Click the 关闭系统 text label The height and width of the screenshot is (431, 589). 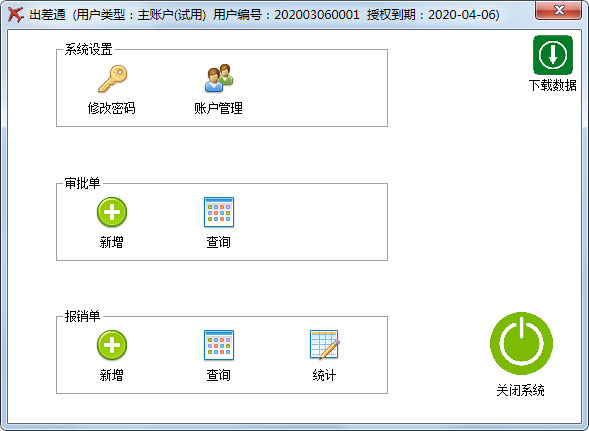(x=520, y=390)
